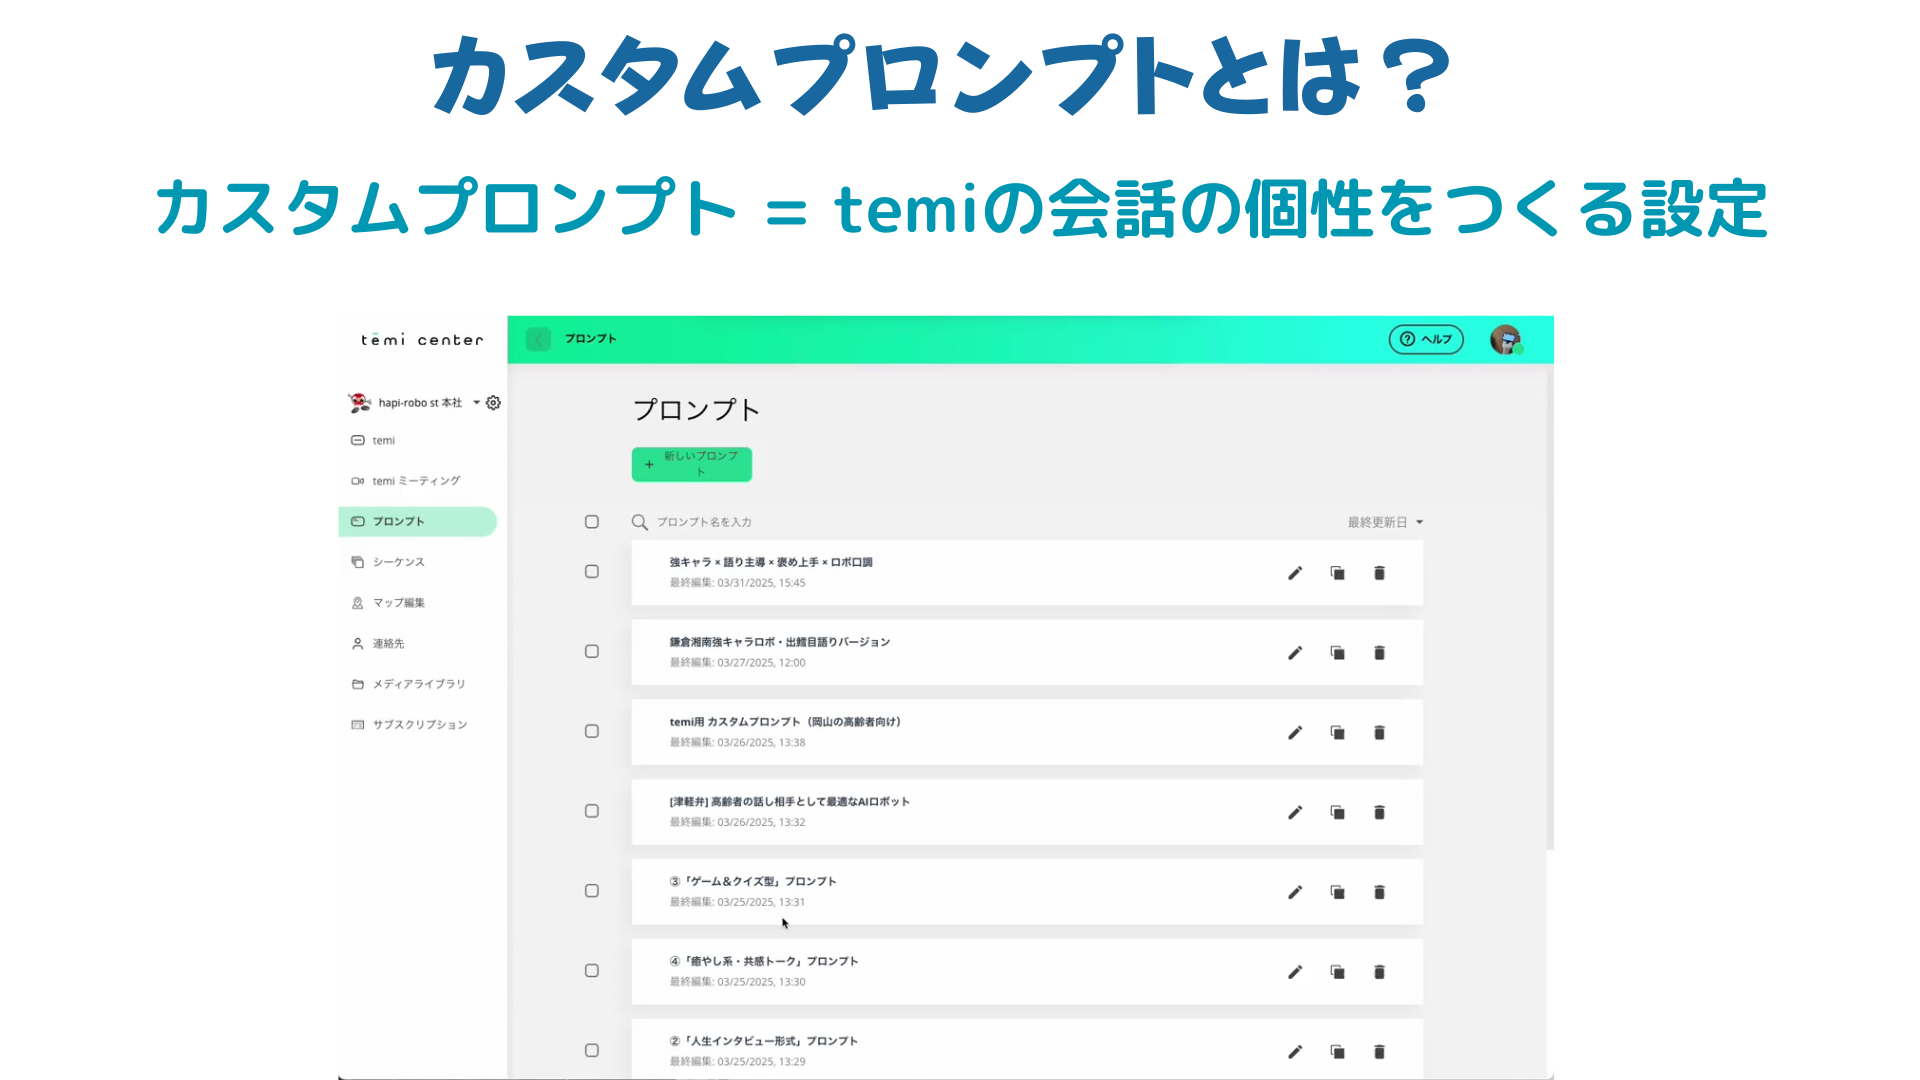The height and width of the screenshot is (1080, 1920).
Task: Copy the ④「癒やし系・共感トーク」prompt
Action: [1337, 972]
